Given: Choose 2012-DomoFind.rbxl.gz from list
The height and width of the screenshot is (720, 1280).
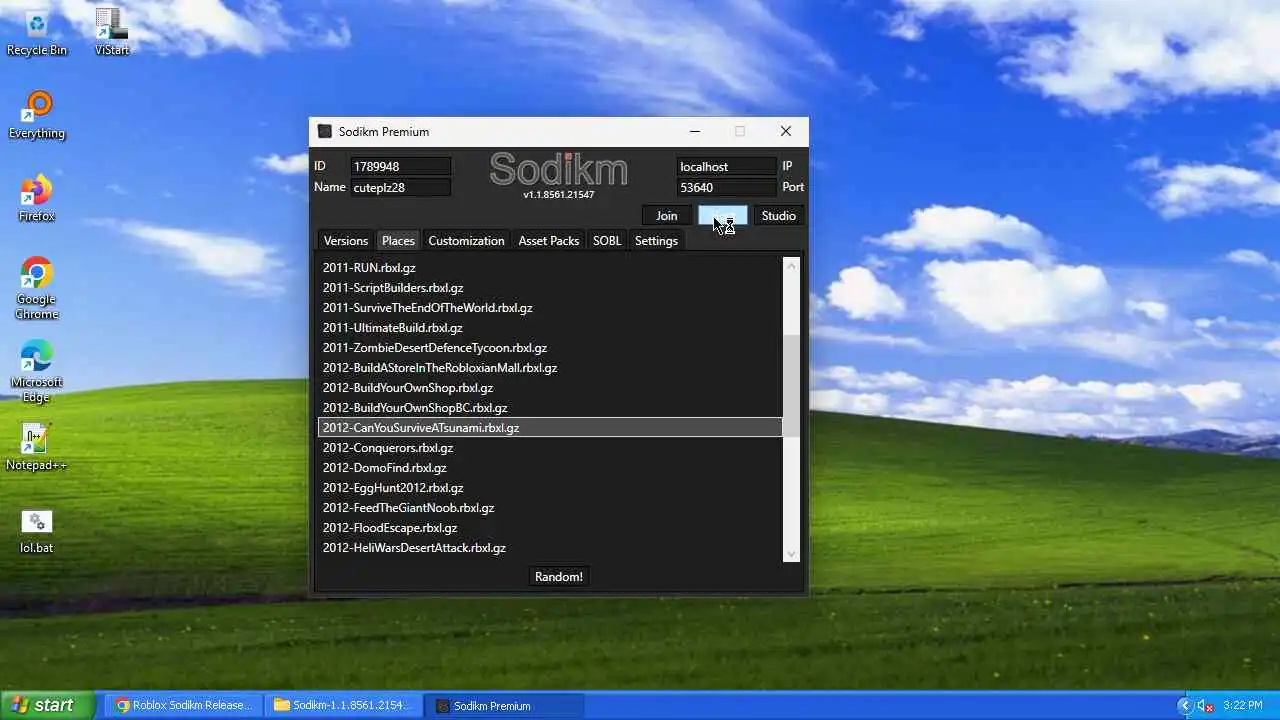Looking at the screenshot, I should point(550,468).
